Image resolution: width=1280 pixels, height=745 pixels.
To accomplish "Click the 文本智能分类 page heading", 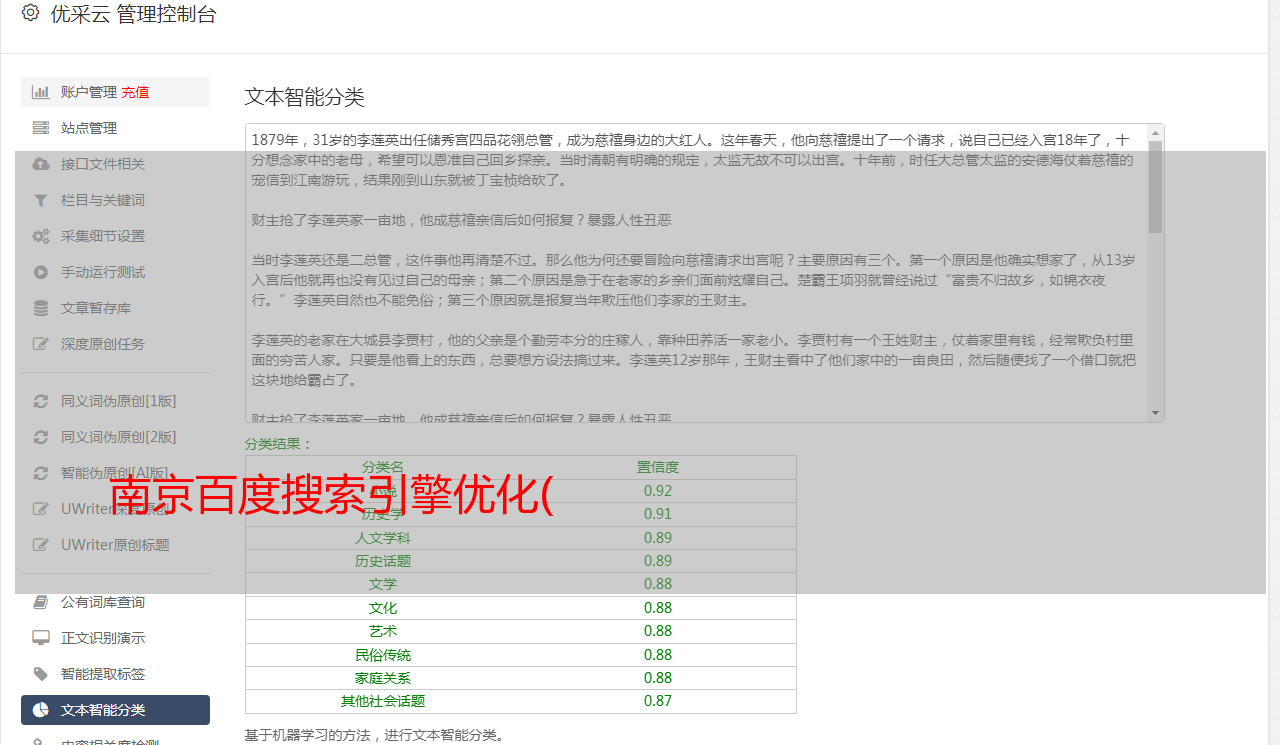I will [305, 97].
